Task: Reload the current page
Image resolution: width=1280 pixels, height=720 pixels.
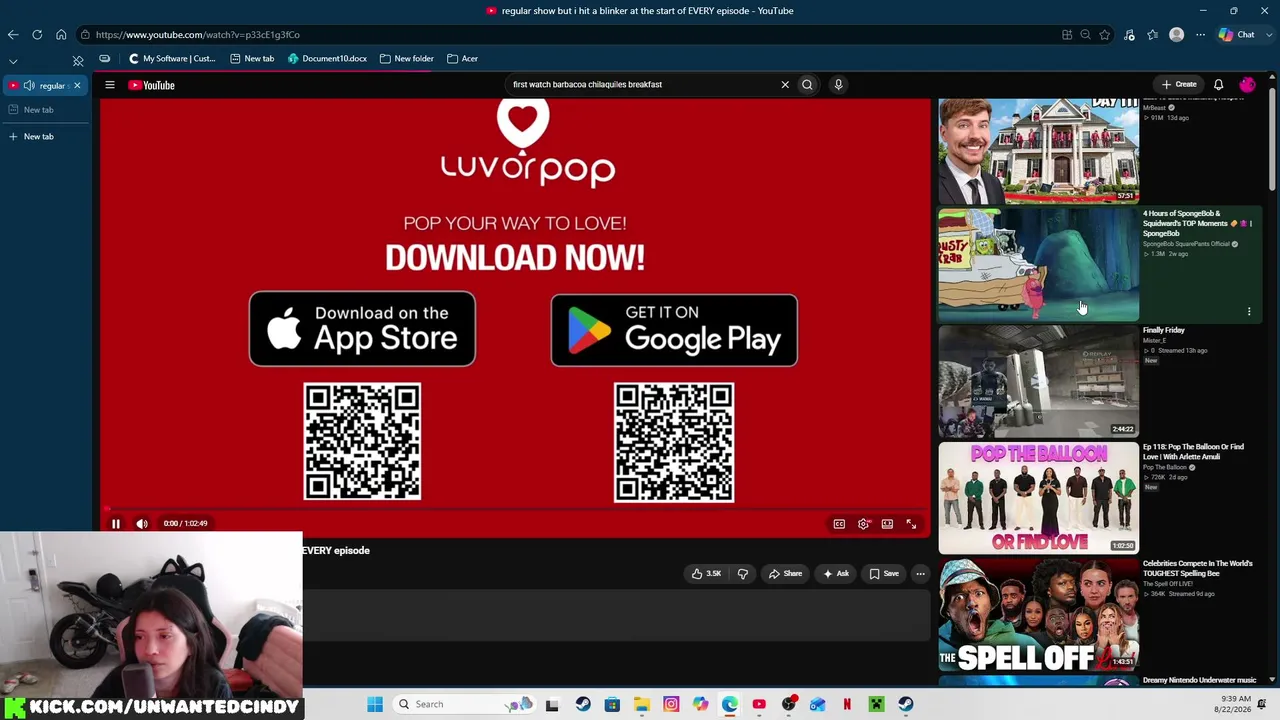Action: pos(37,35)
